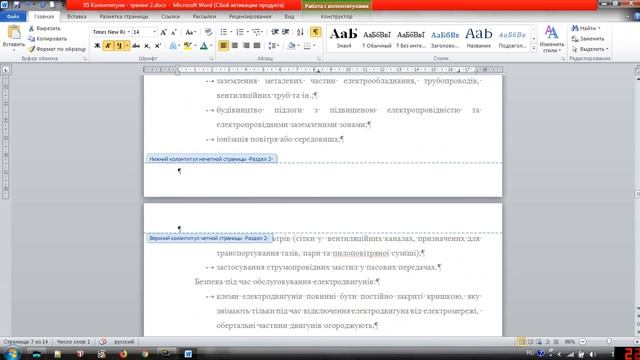Switch to Web Layout view in the status bar
This screenshot has height=360, width=640.
coord(539,342)
